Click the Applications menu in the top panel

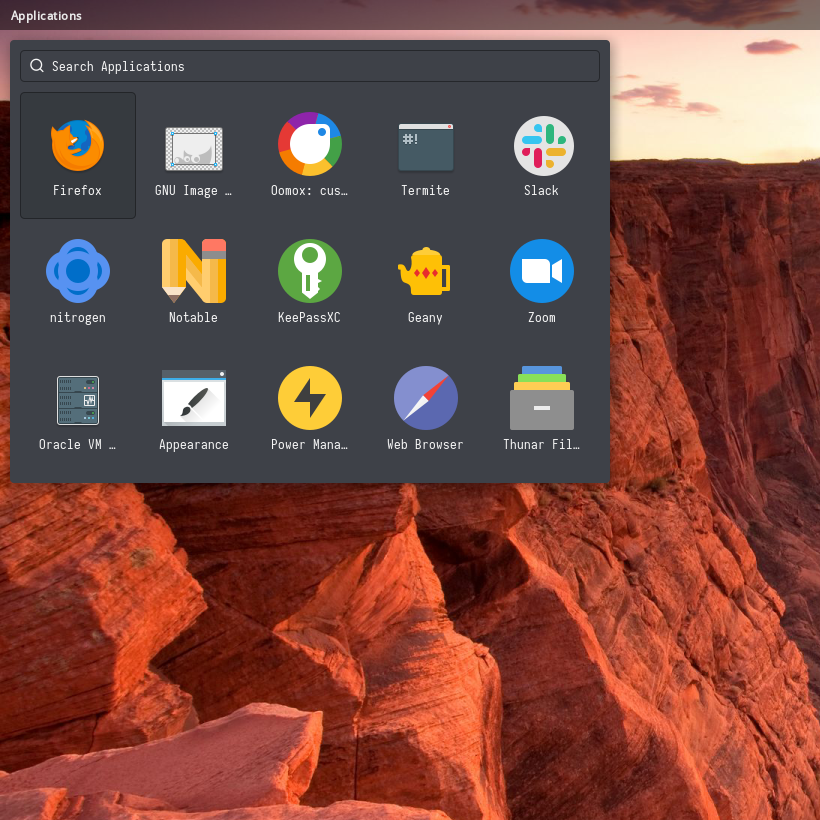[x=46, y=15]
